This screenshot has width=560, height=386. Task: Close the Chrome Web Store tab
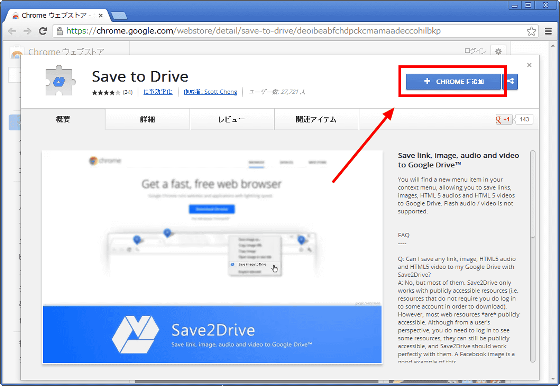pos(101,15)
